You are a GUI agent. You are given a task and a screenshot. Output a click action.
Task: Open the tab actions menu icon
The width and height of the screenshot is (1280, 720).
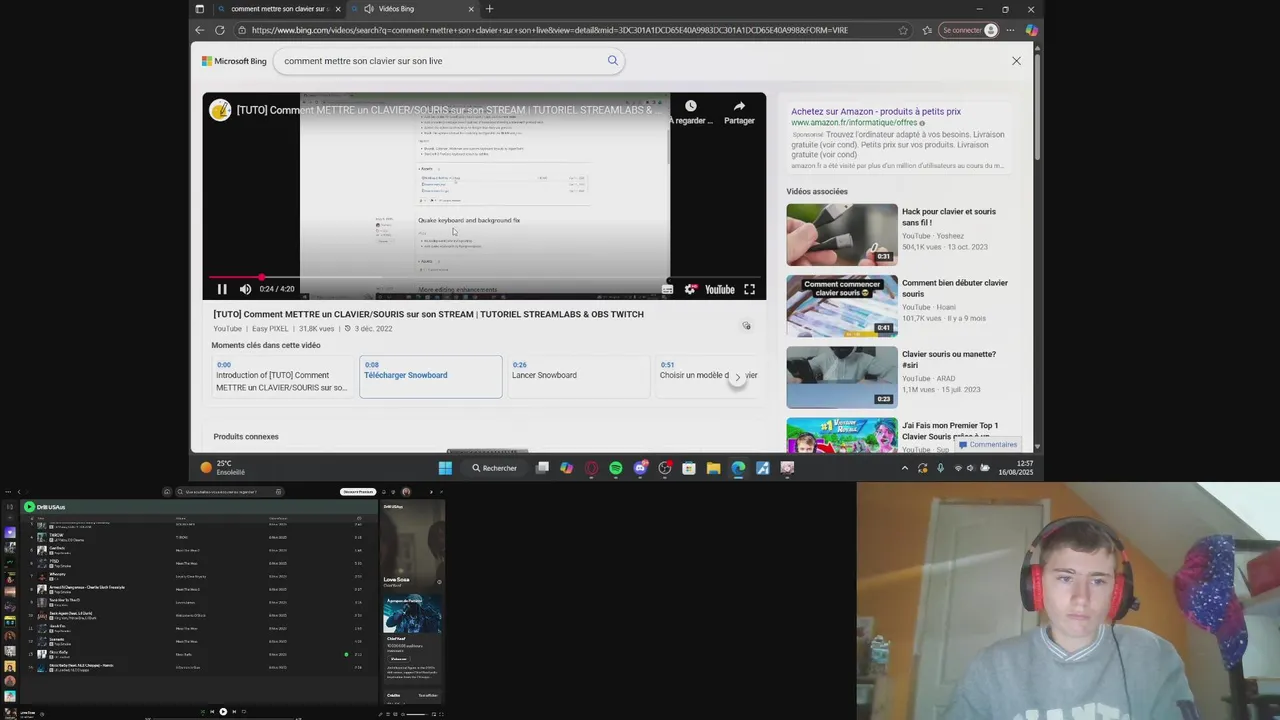[x=199, y=9]
